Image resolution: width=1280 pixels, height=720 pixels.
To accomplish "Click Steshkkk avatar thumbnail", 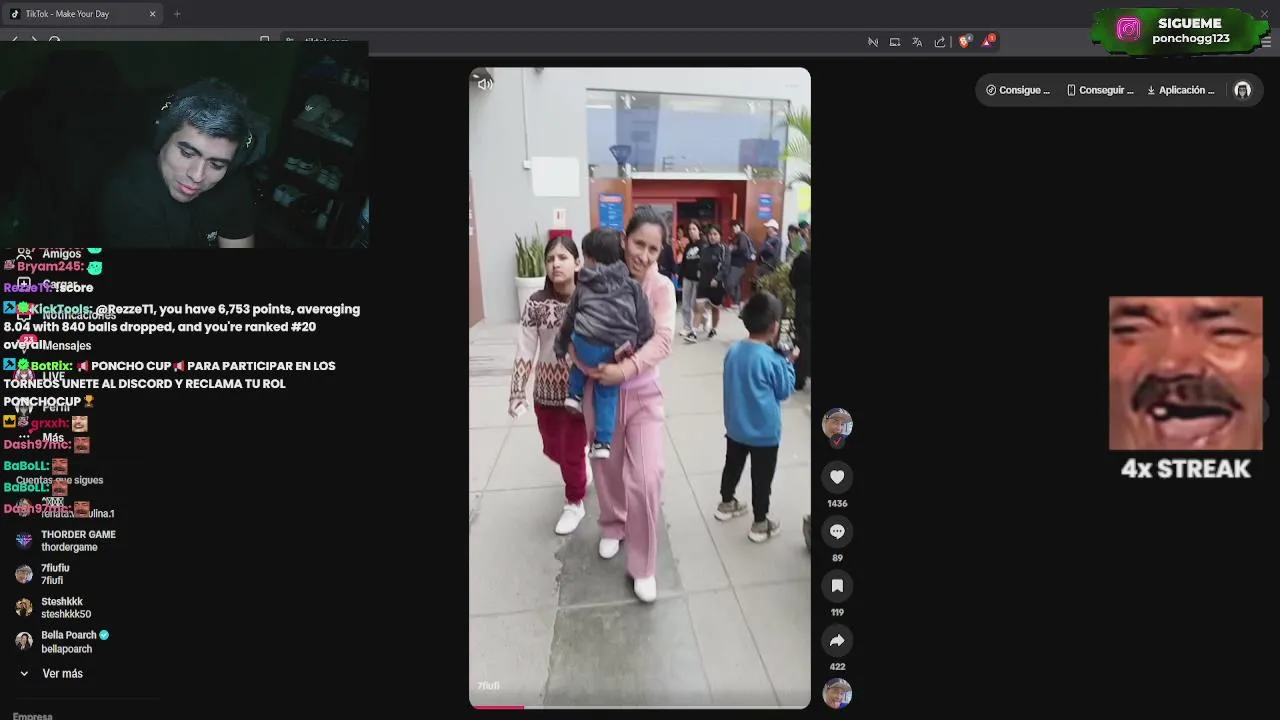I will point(24,608).
